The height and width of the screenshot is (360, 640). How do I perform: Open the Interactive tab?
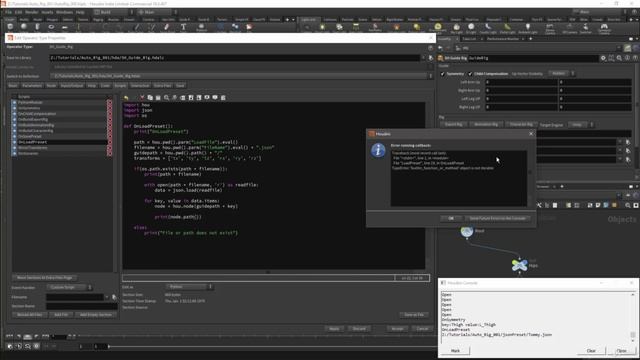(140, 86)
